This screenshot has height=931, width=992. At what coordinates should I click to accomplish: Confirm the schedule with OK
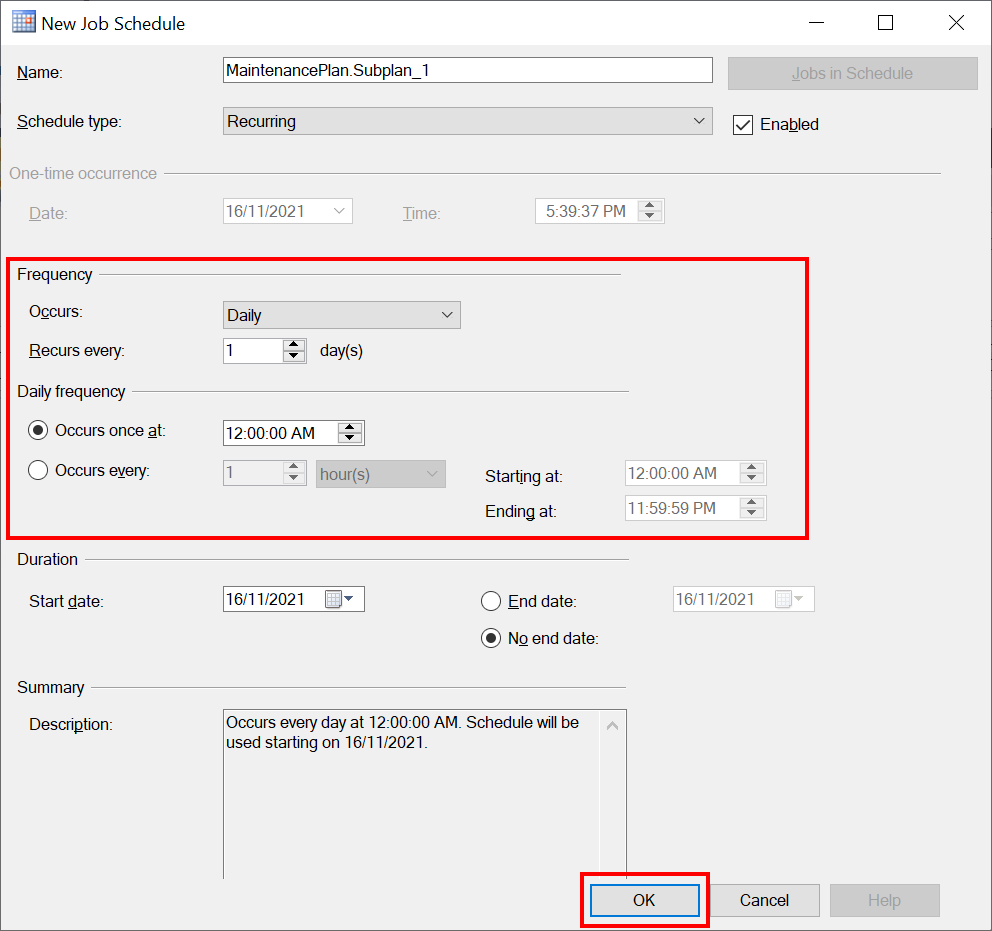(645, 900)
